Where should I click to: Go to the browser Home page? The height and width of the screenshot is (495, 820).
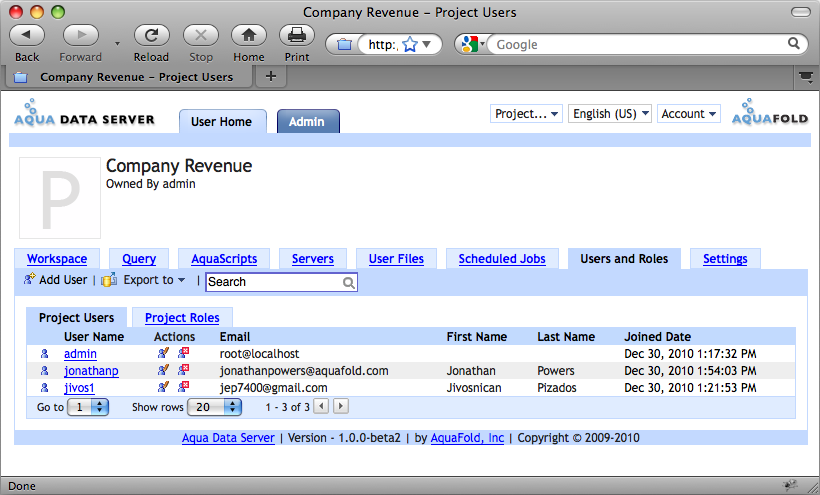(249, 36)
